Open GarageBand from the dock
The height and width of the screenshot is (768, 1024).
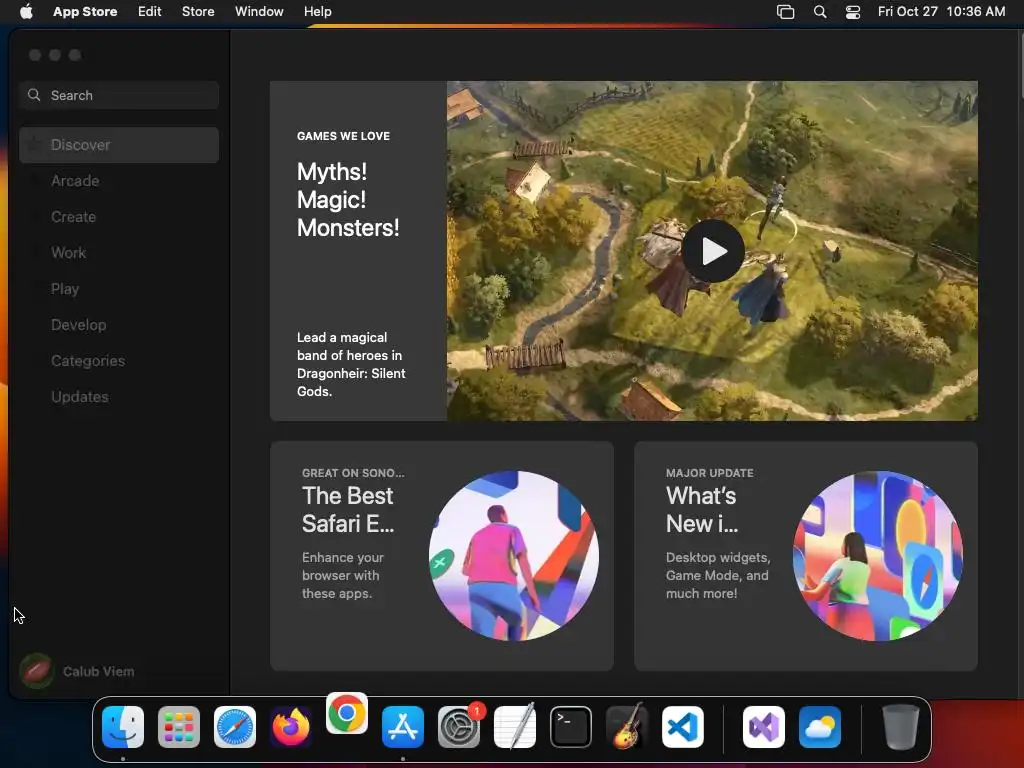(627, 726)
